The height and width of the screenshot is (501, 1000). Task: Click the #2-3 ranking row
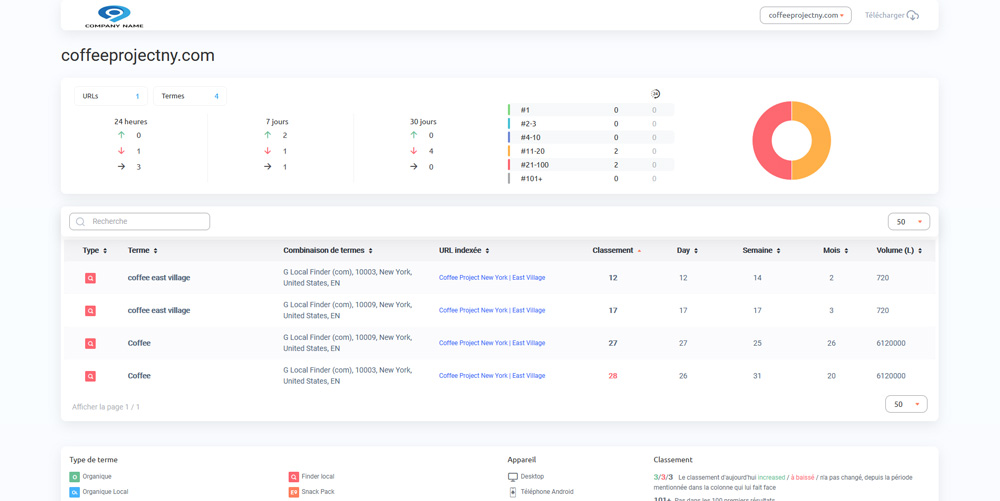click(x=591, y=124)
